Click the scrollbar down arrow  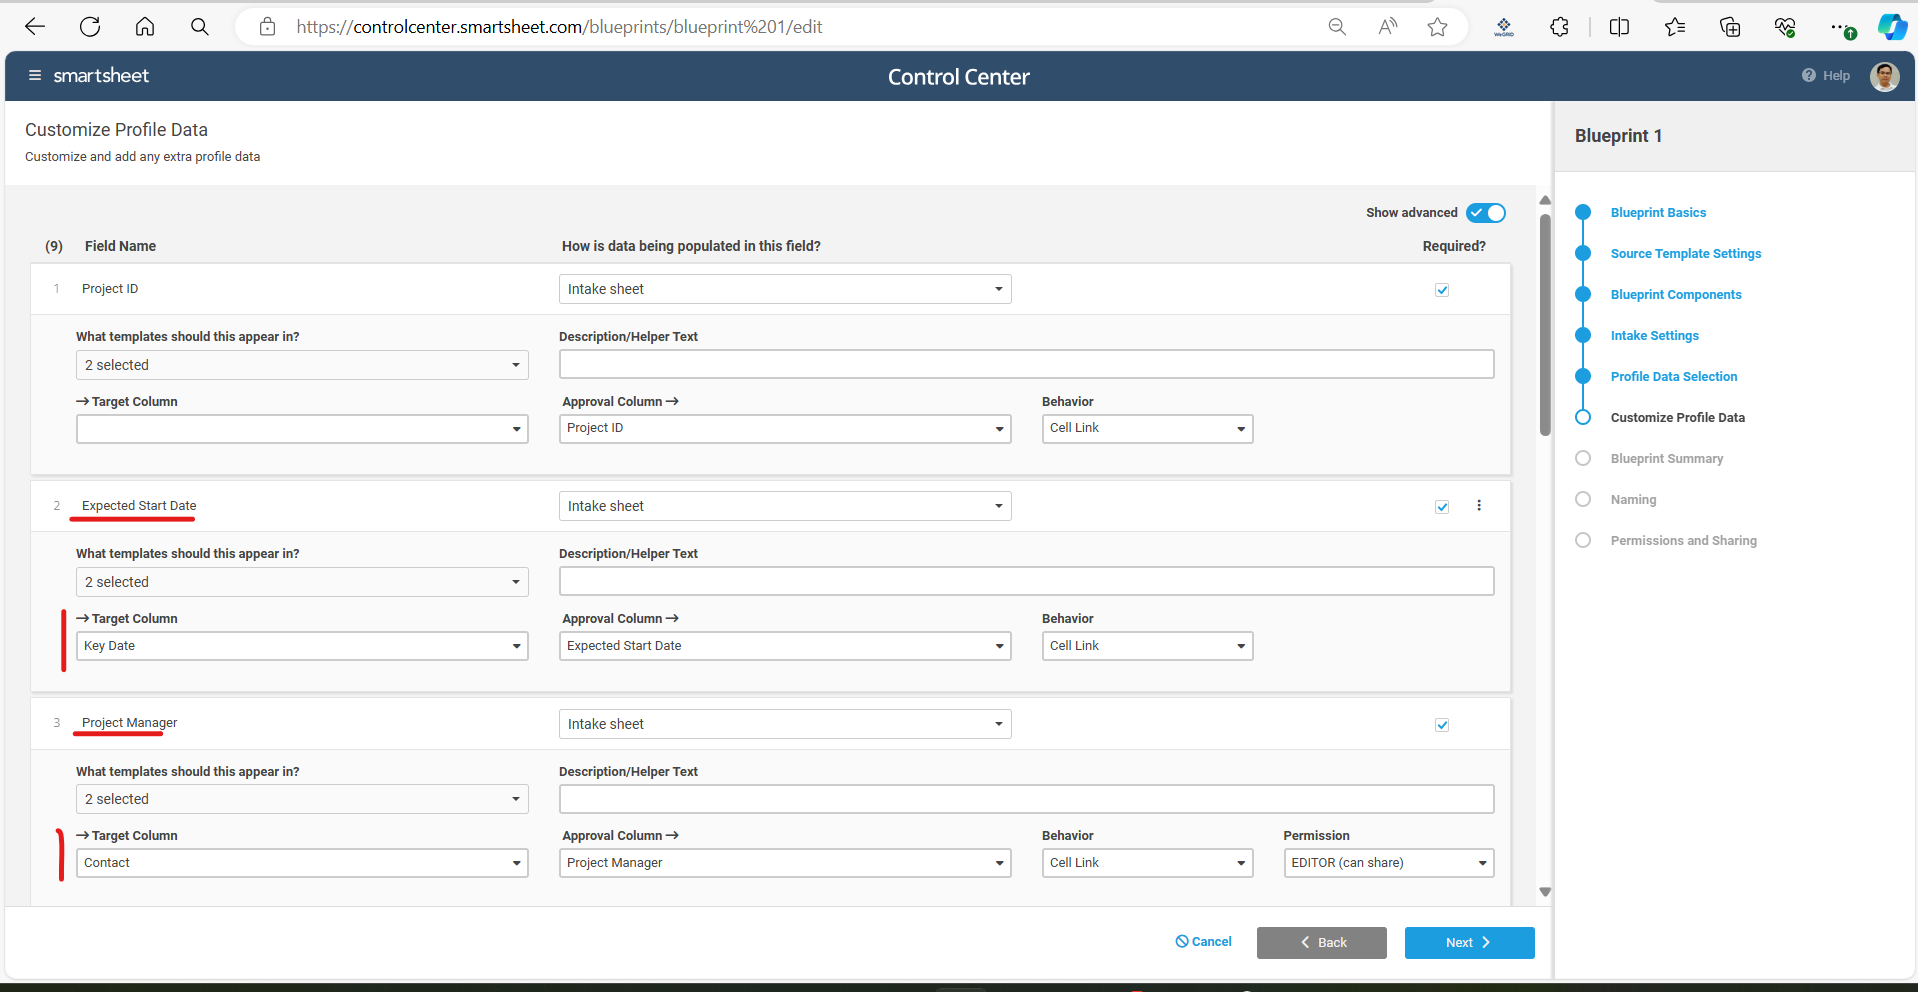[x=1545, y=892]
